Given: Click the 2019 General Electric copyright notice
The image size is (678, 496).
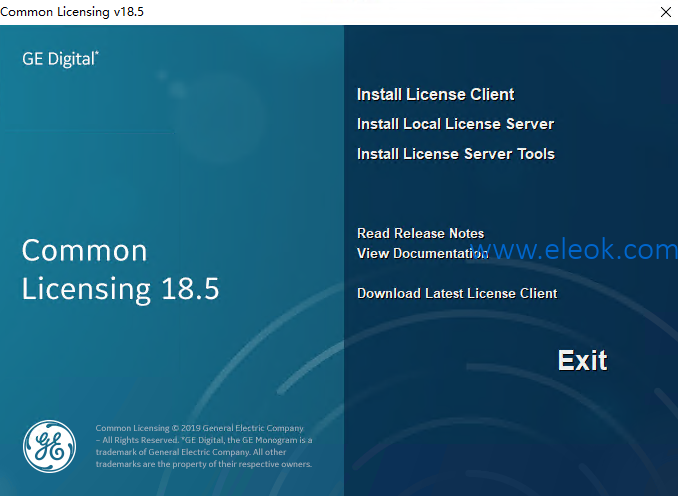Looking at the screenshot, I should [204, 446].
